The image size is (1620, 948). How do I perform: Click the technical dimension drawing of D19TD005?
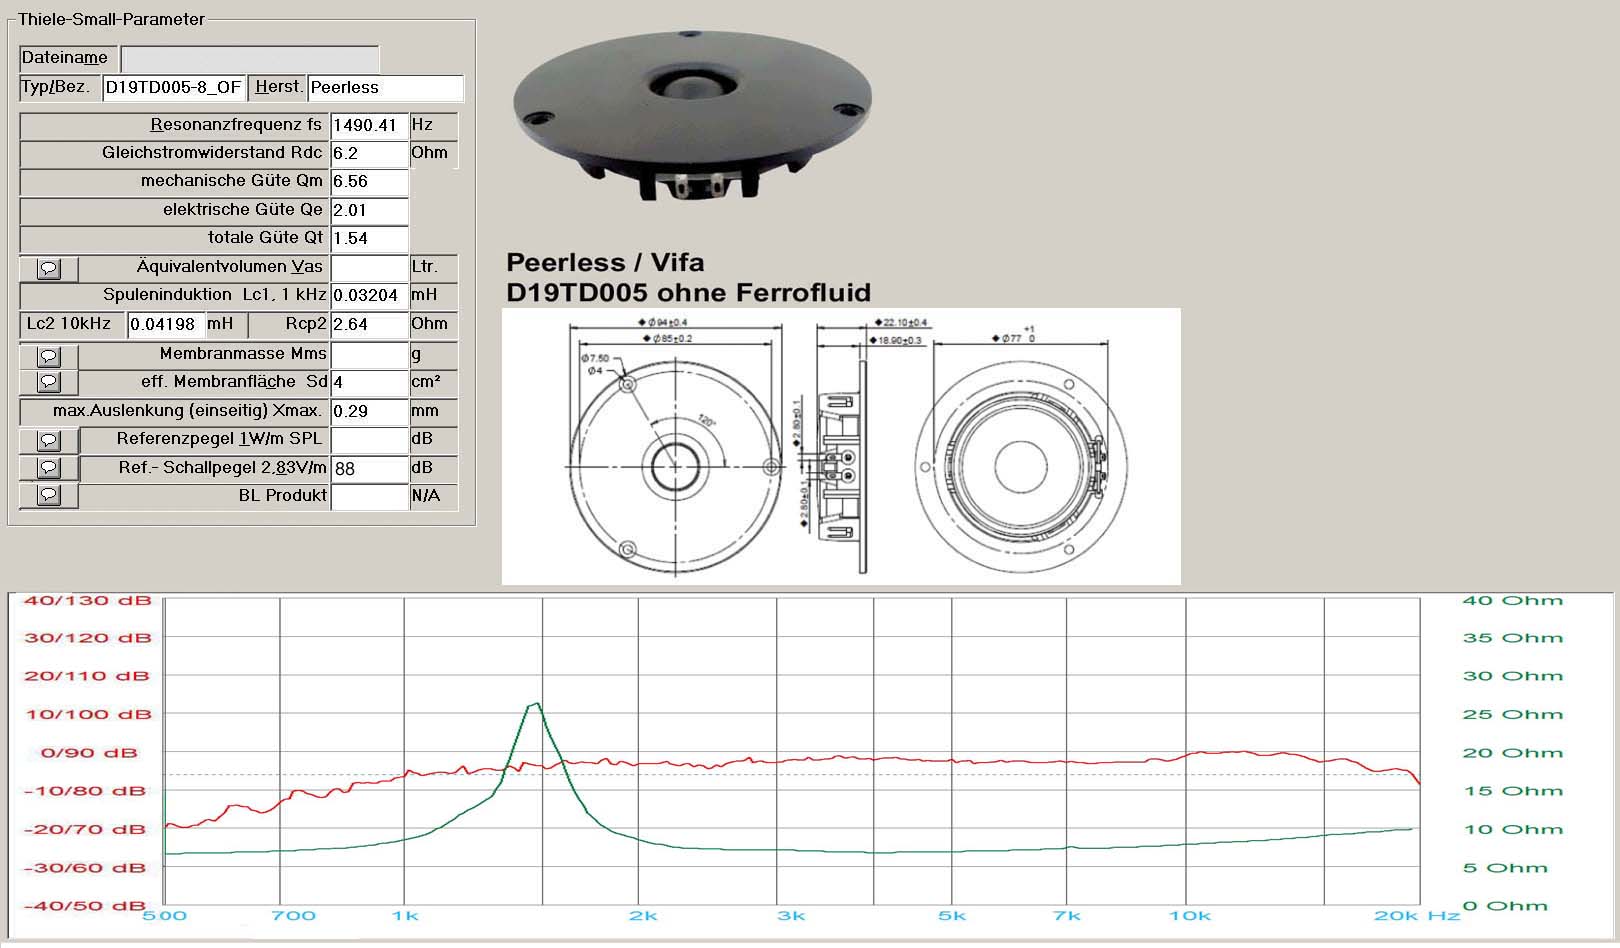[x=840, y=446]
